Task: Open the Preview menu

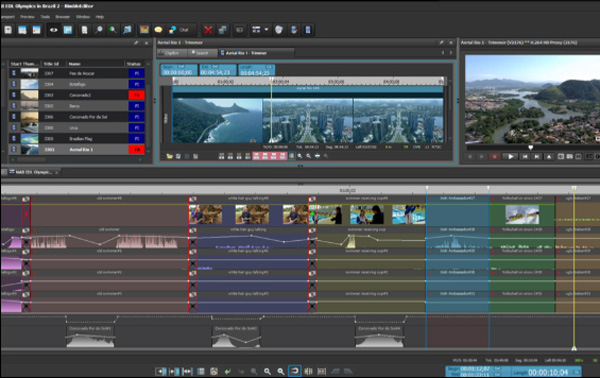Action: coord(27,17)
